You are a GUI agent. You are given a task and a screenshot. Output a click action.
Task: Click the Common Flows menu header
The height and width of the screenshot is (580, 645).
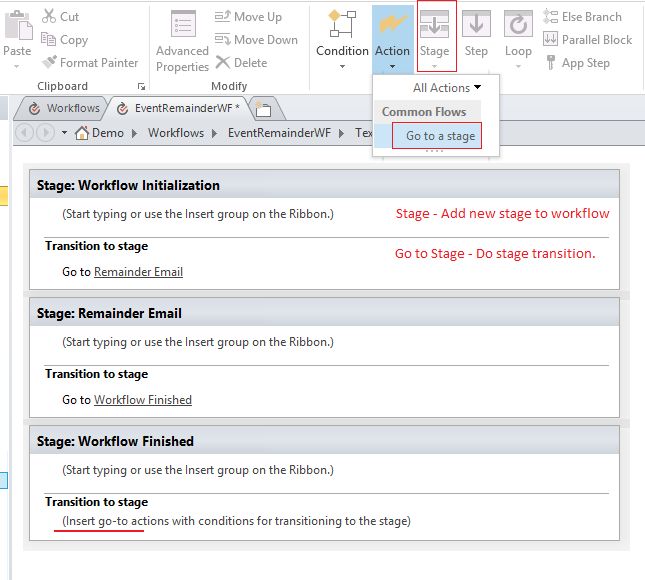click(x=424, y=112)
